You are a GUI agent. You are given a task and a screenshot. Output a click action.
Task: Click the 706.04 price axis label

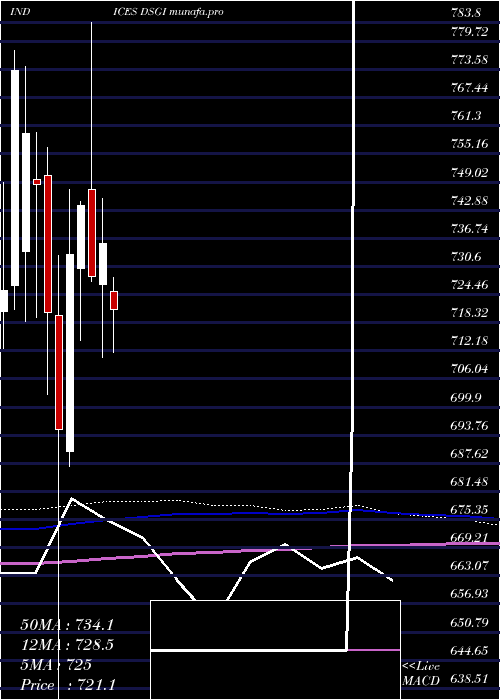[469, 369]
